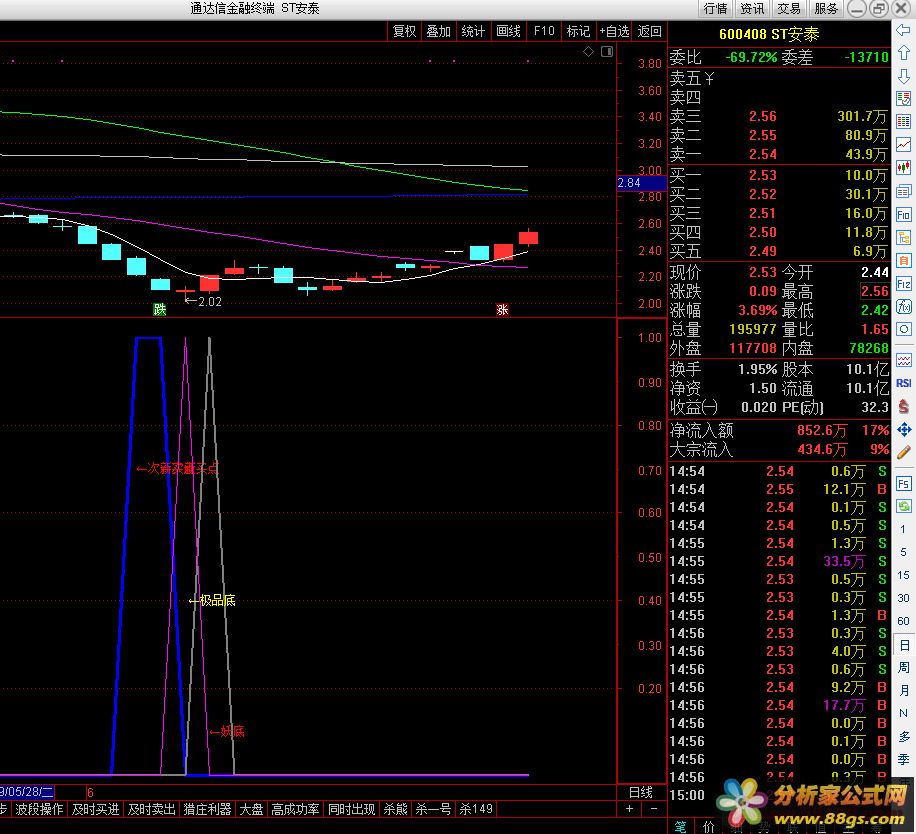Open the 服务 menu
Image resolution: width=916 pixels, height=834 pixels.
click(x=825, y=8)
